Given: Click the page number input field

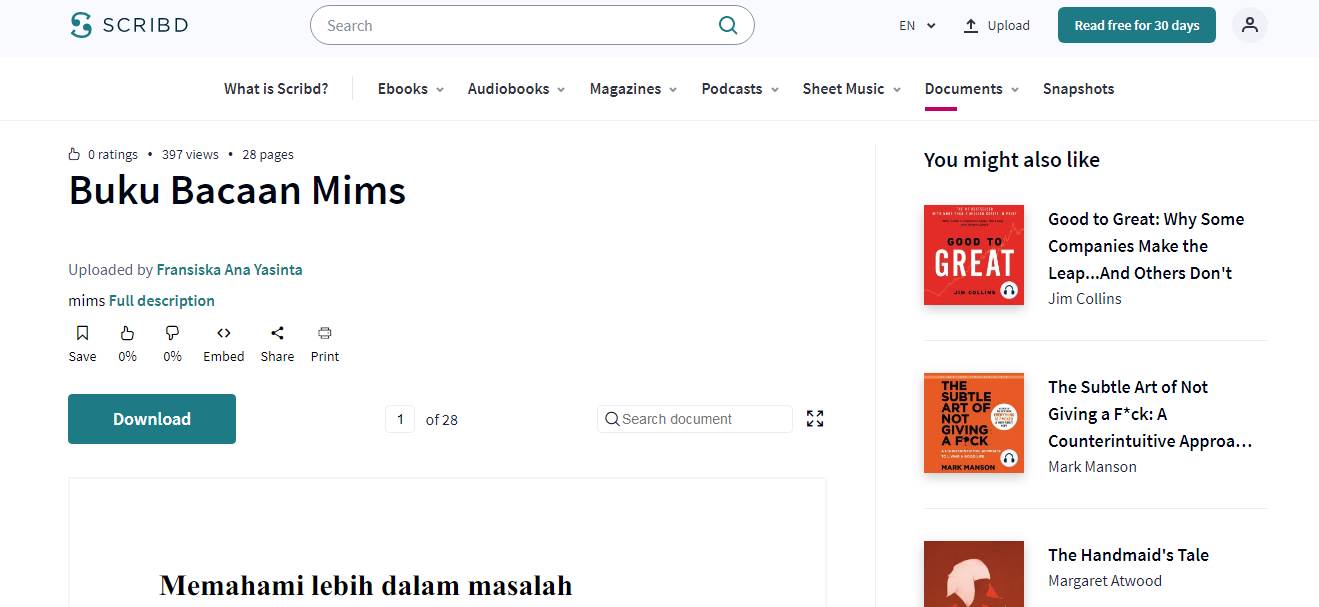Looking at the screenshot, I should pyautogui.click(x=400, y=418).
